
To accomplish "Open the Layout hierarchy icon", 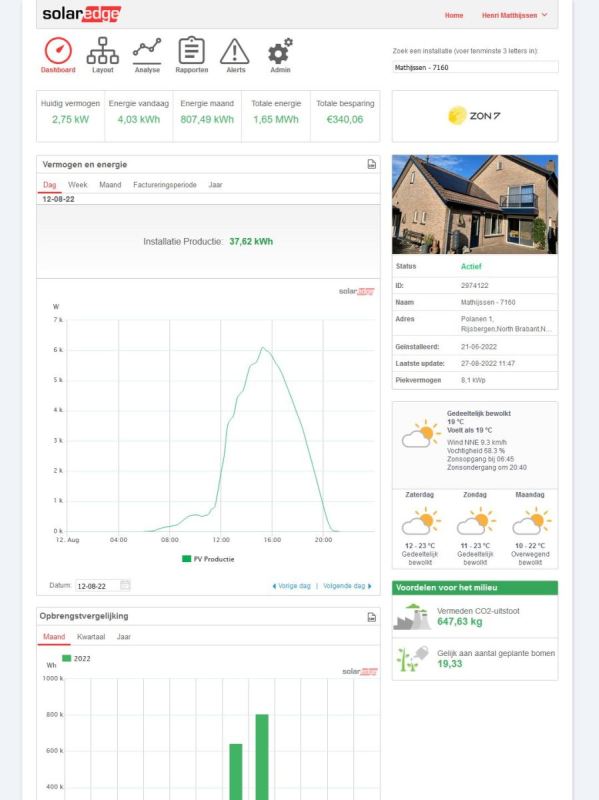I will [x=103, y=51].
